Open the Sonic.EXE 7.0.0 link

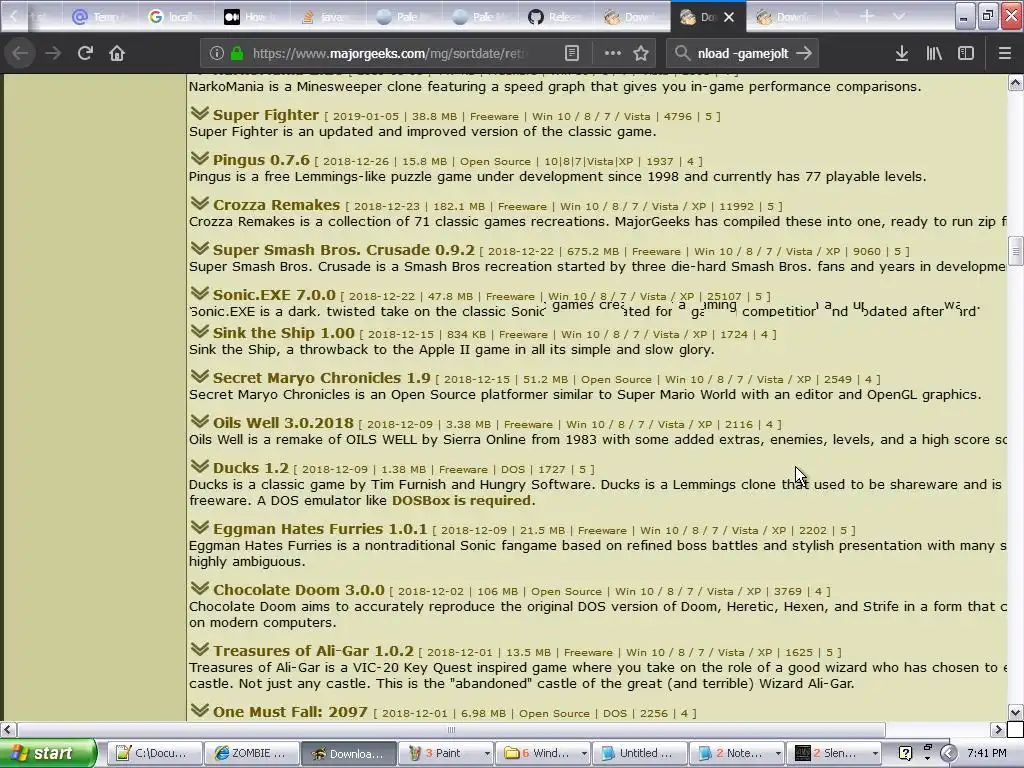pos(274,295)
